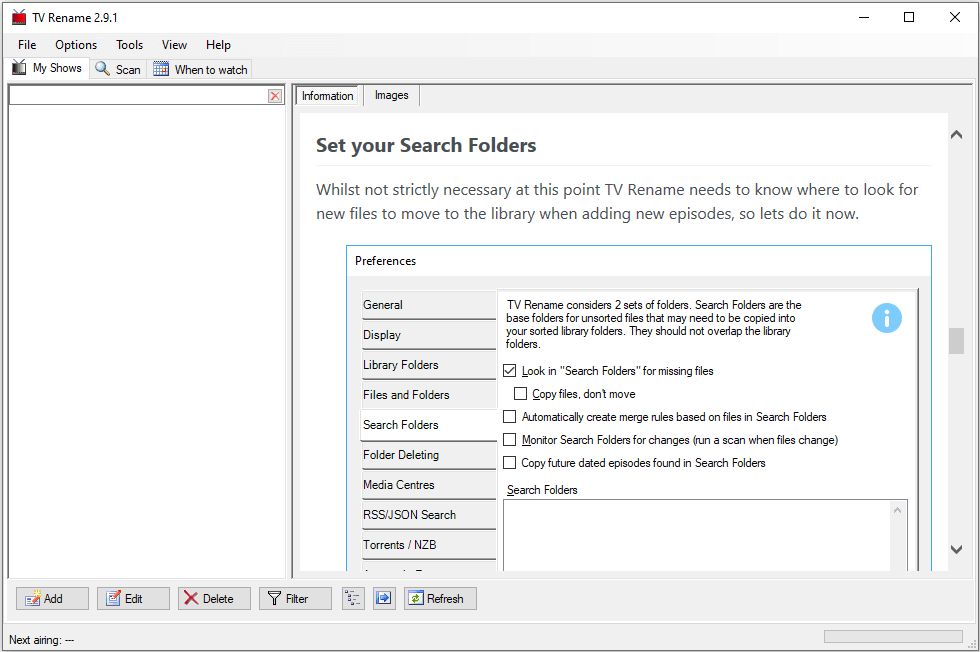980x652 pixels.
Task: Select Torrents / NZB preferences section
Action: coord(429,545)
